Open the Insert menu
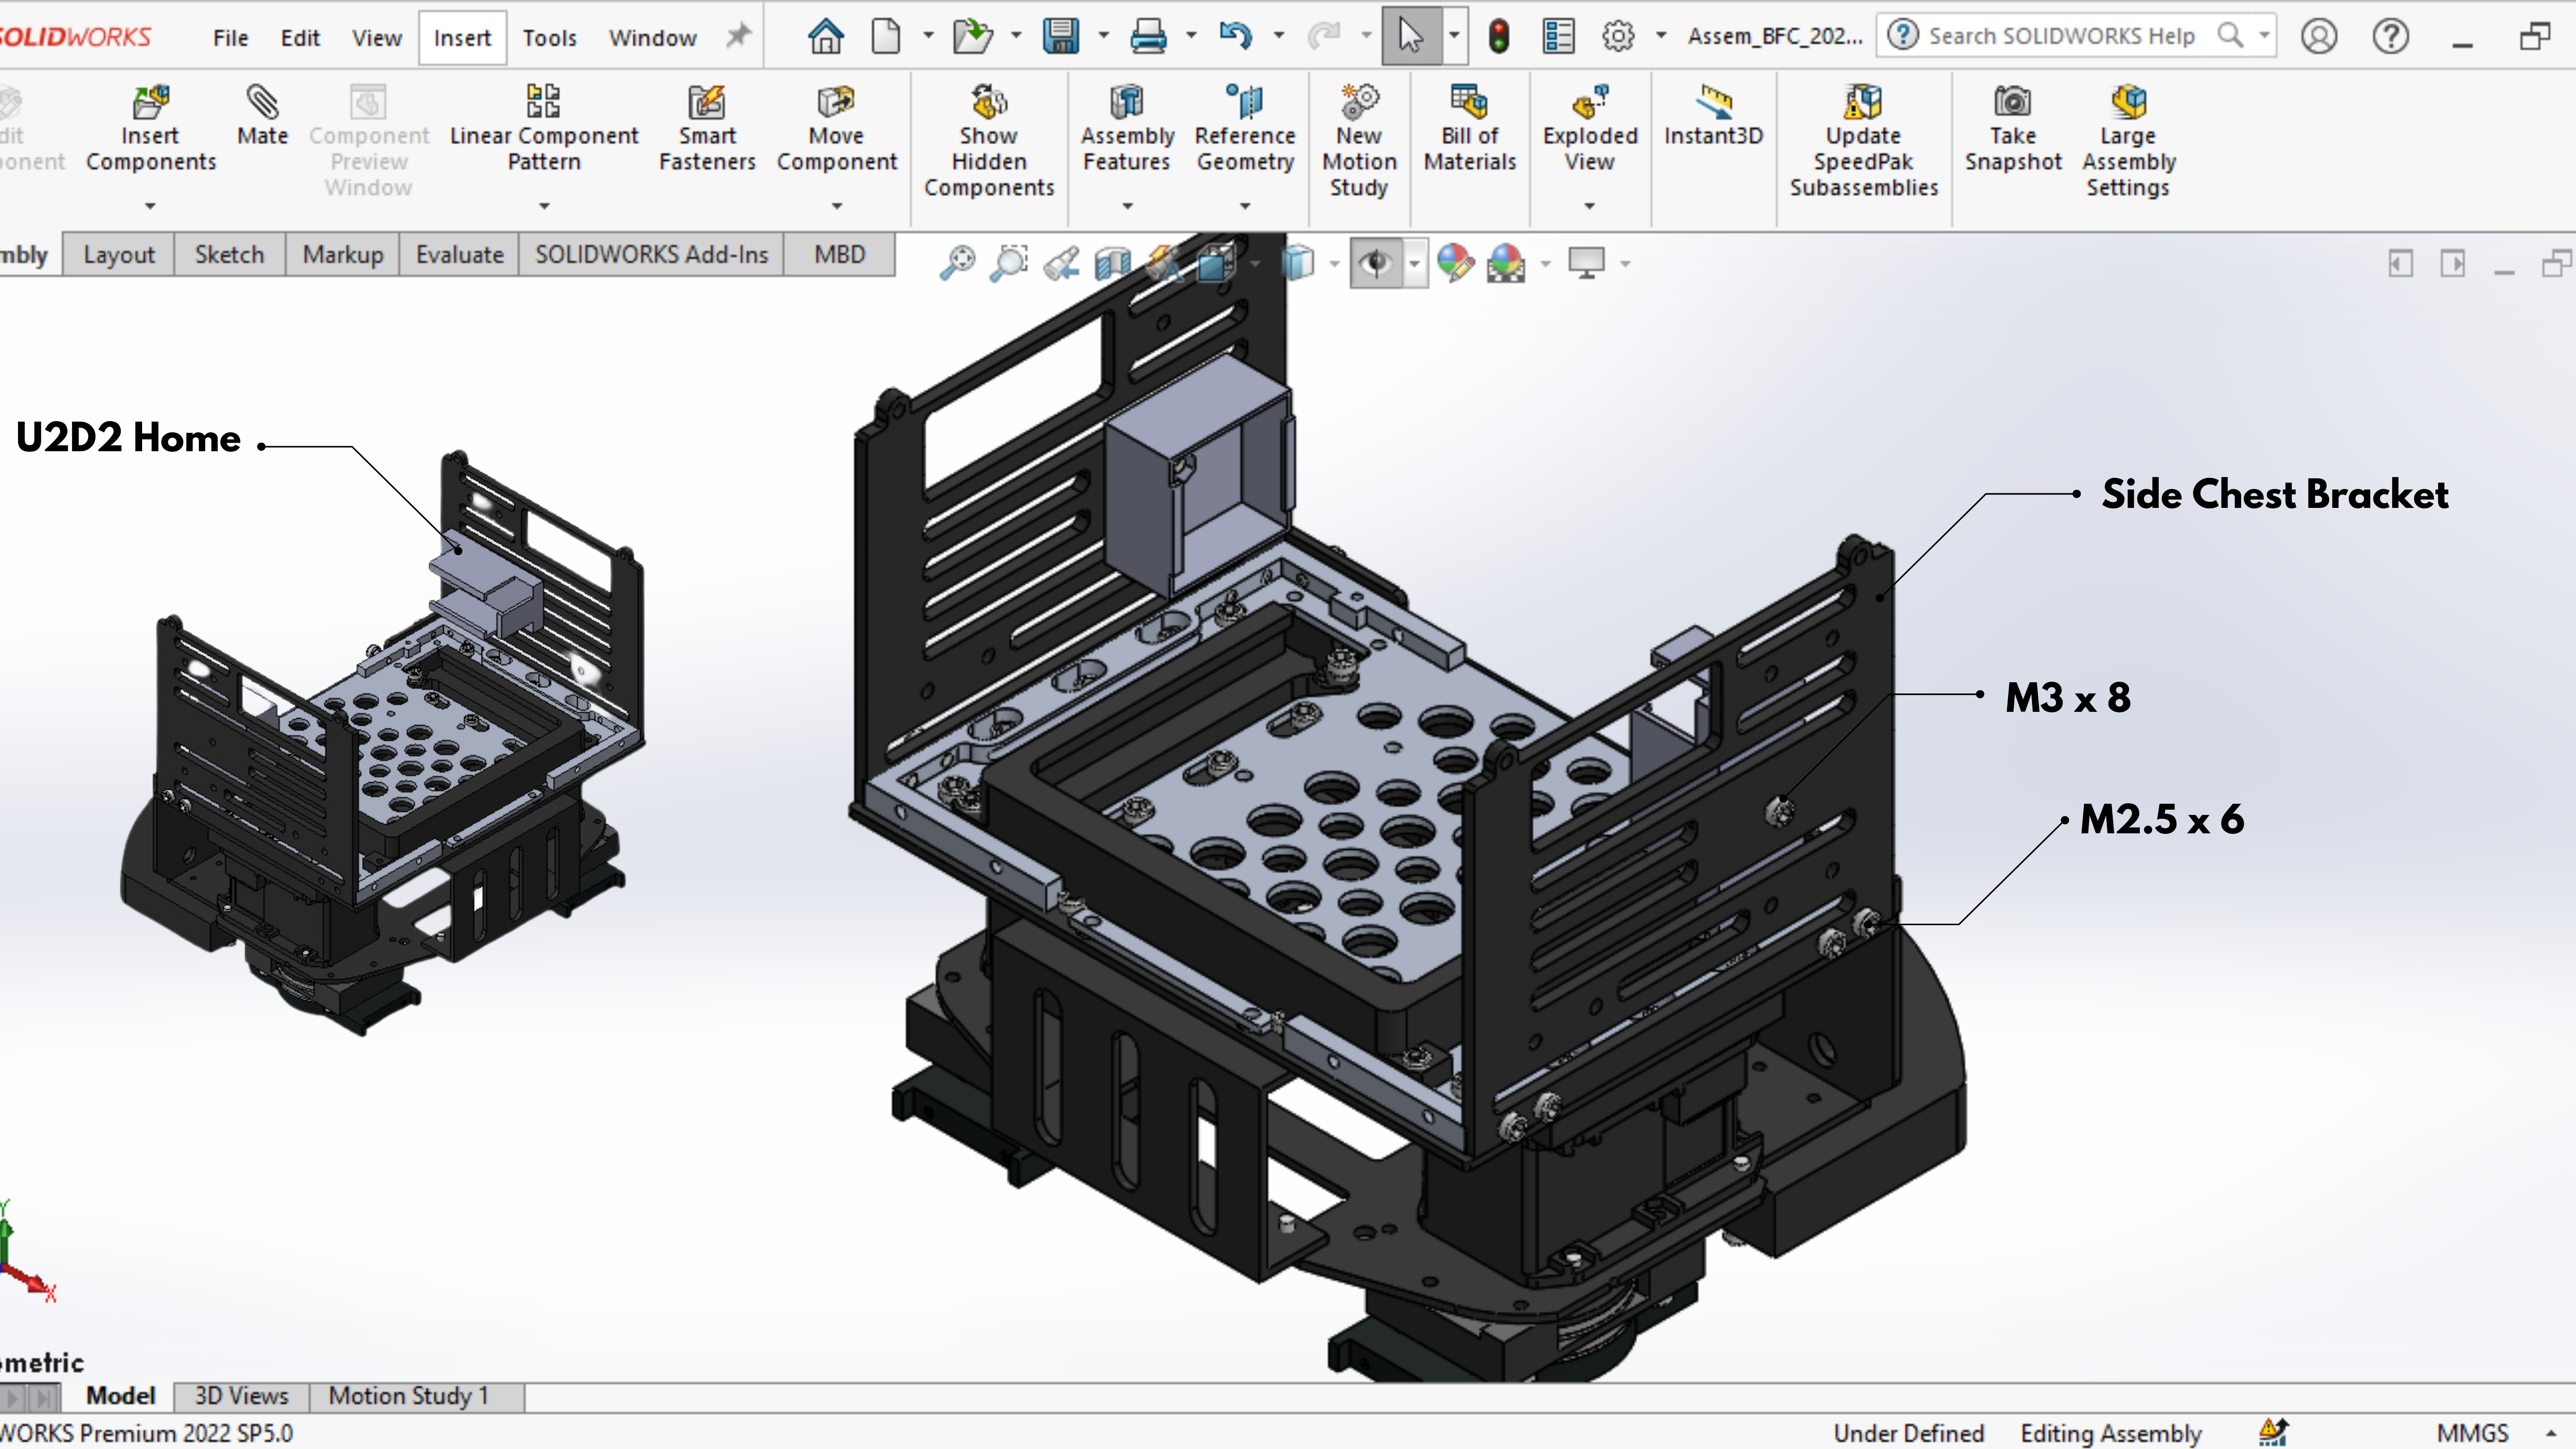Screen dimensions: 2576x1449 [462, 38]
